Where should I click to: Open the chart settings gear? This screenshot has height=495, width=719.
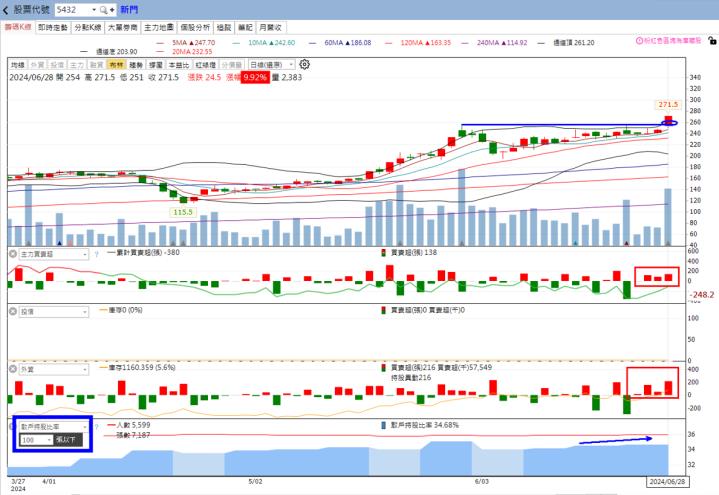pos(304,64)
